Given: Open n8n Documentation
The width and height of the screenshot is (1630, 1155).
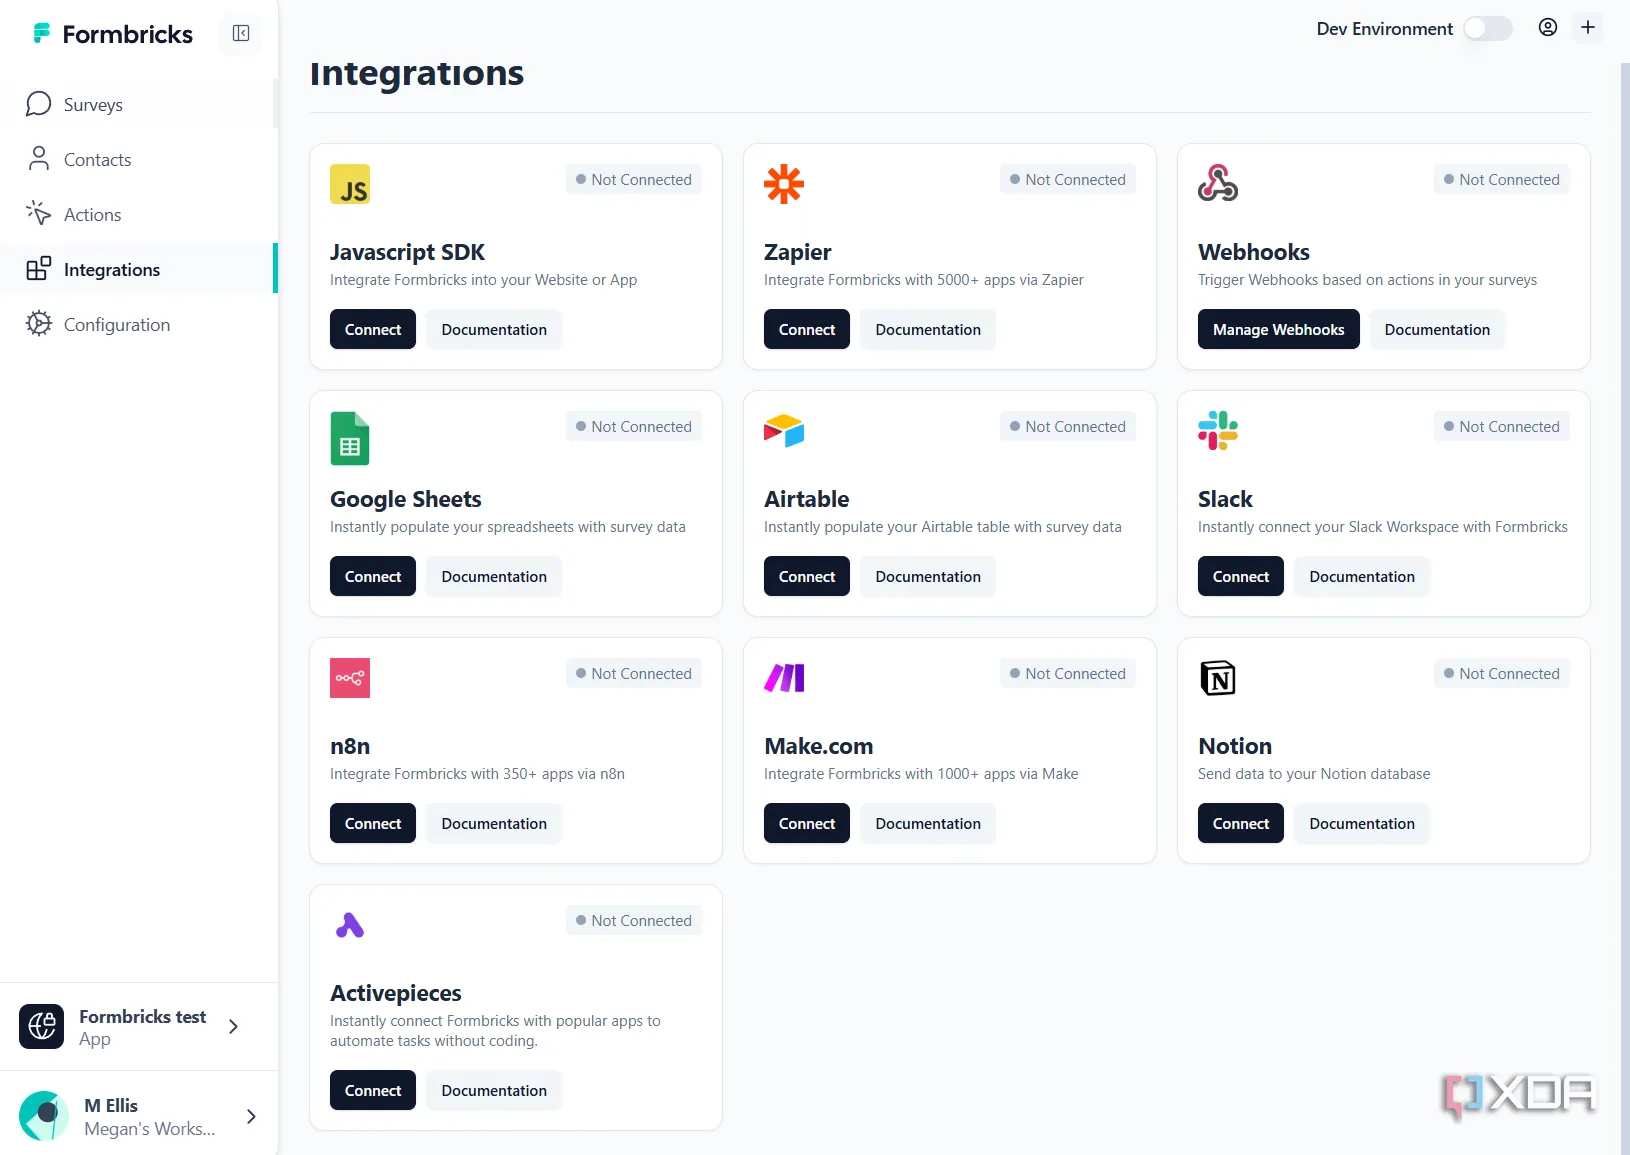Looking at the screenshot, I should [494, 823].
